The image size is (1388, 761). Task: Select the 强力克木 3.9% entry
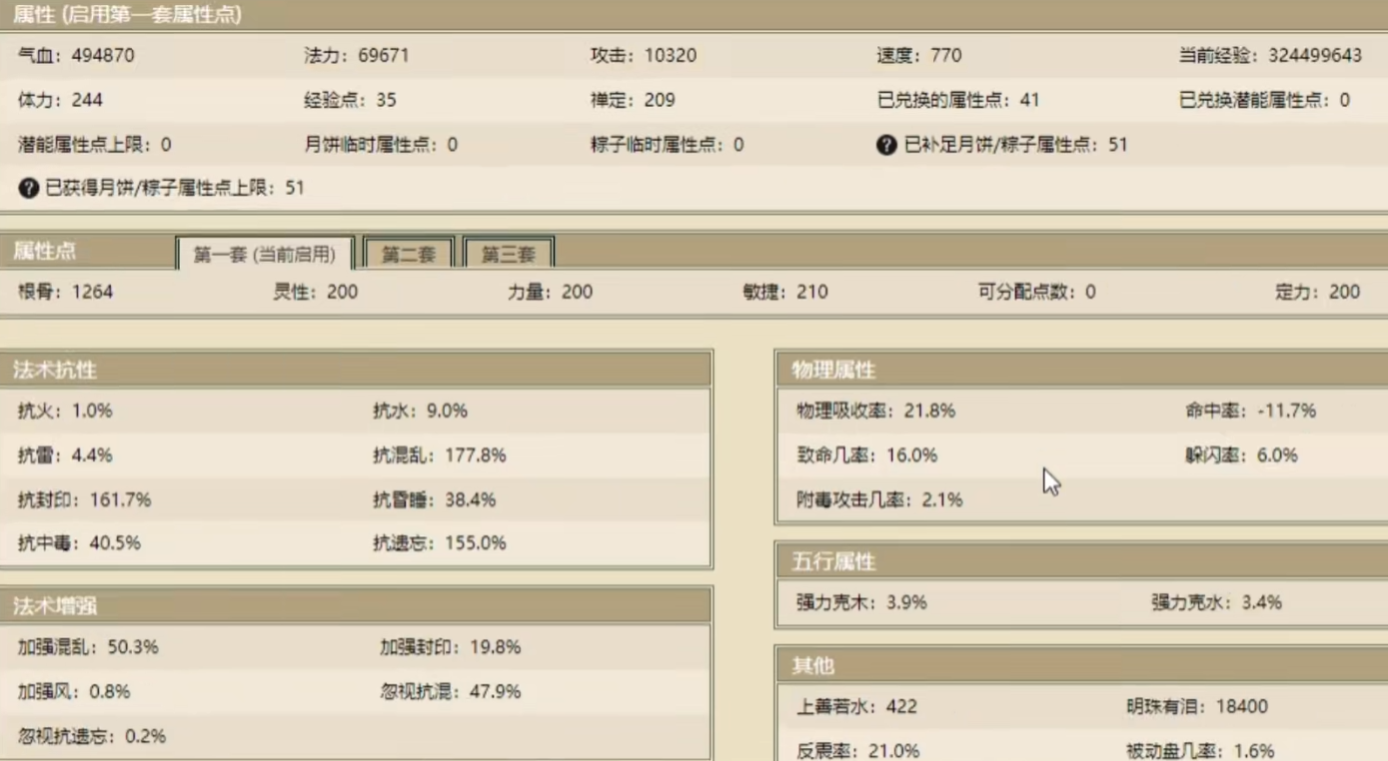(x=862, y=603)
